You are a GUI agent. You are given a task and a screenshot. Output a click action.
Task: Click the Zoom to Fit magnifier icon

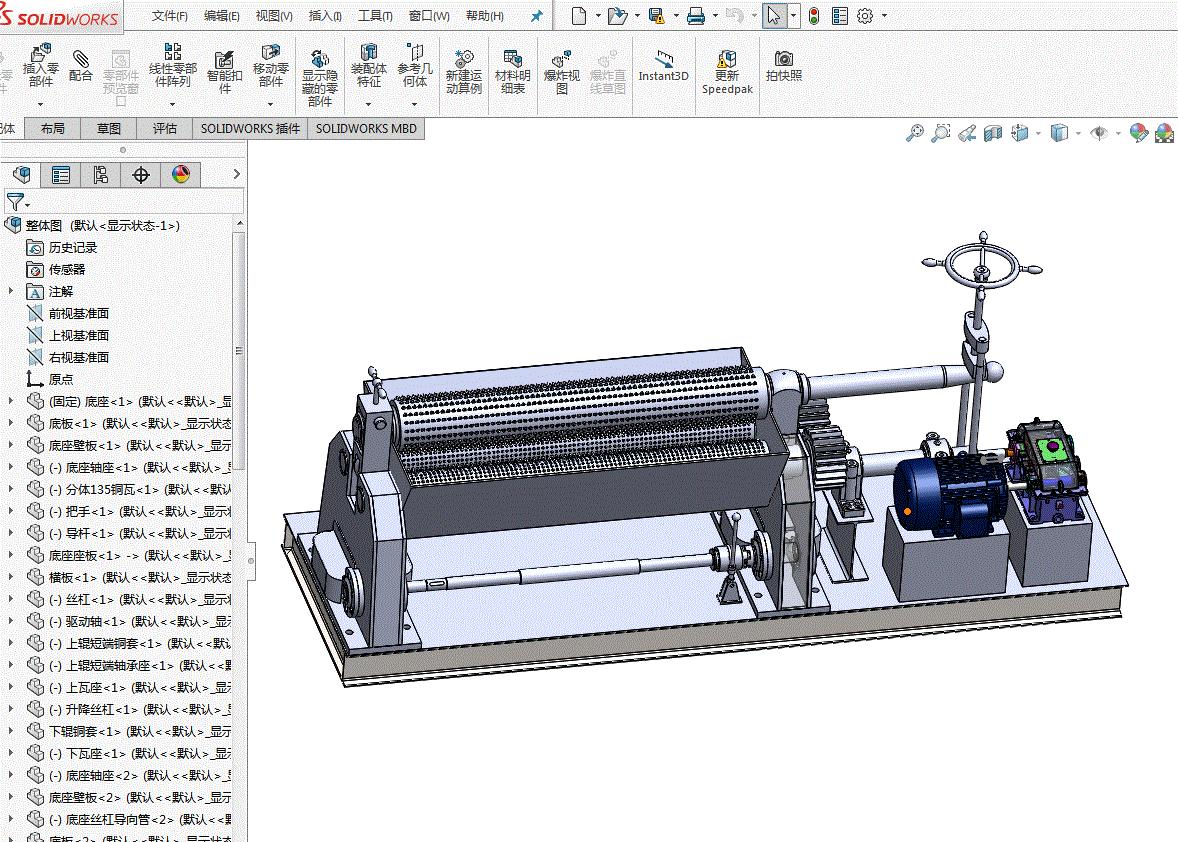pyautogui.click(x=914, y=133)
